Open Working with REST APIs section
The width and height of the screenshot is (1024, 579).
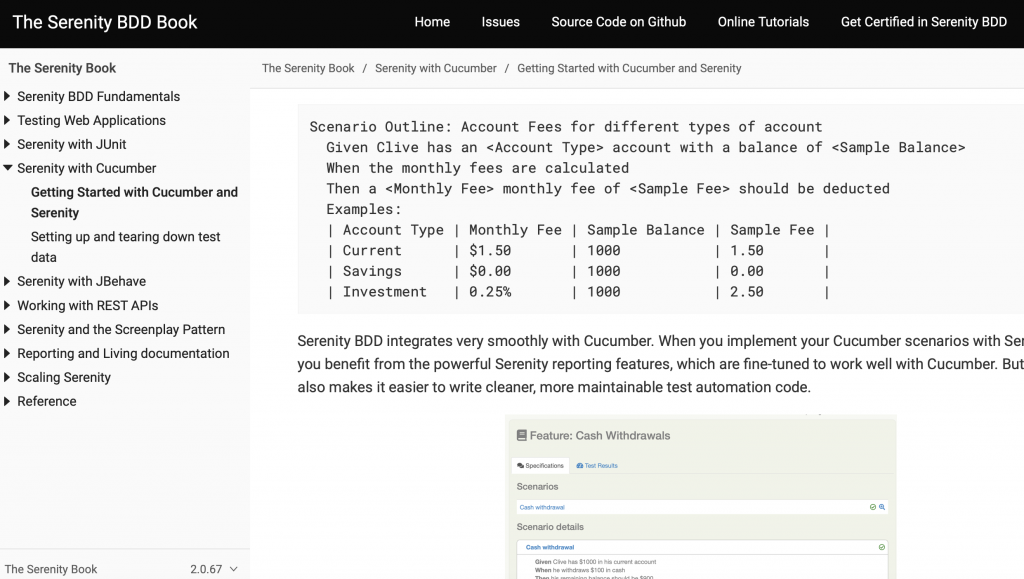(x=88, y=305)
